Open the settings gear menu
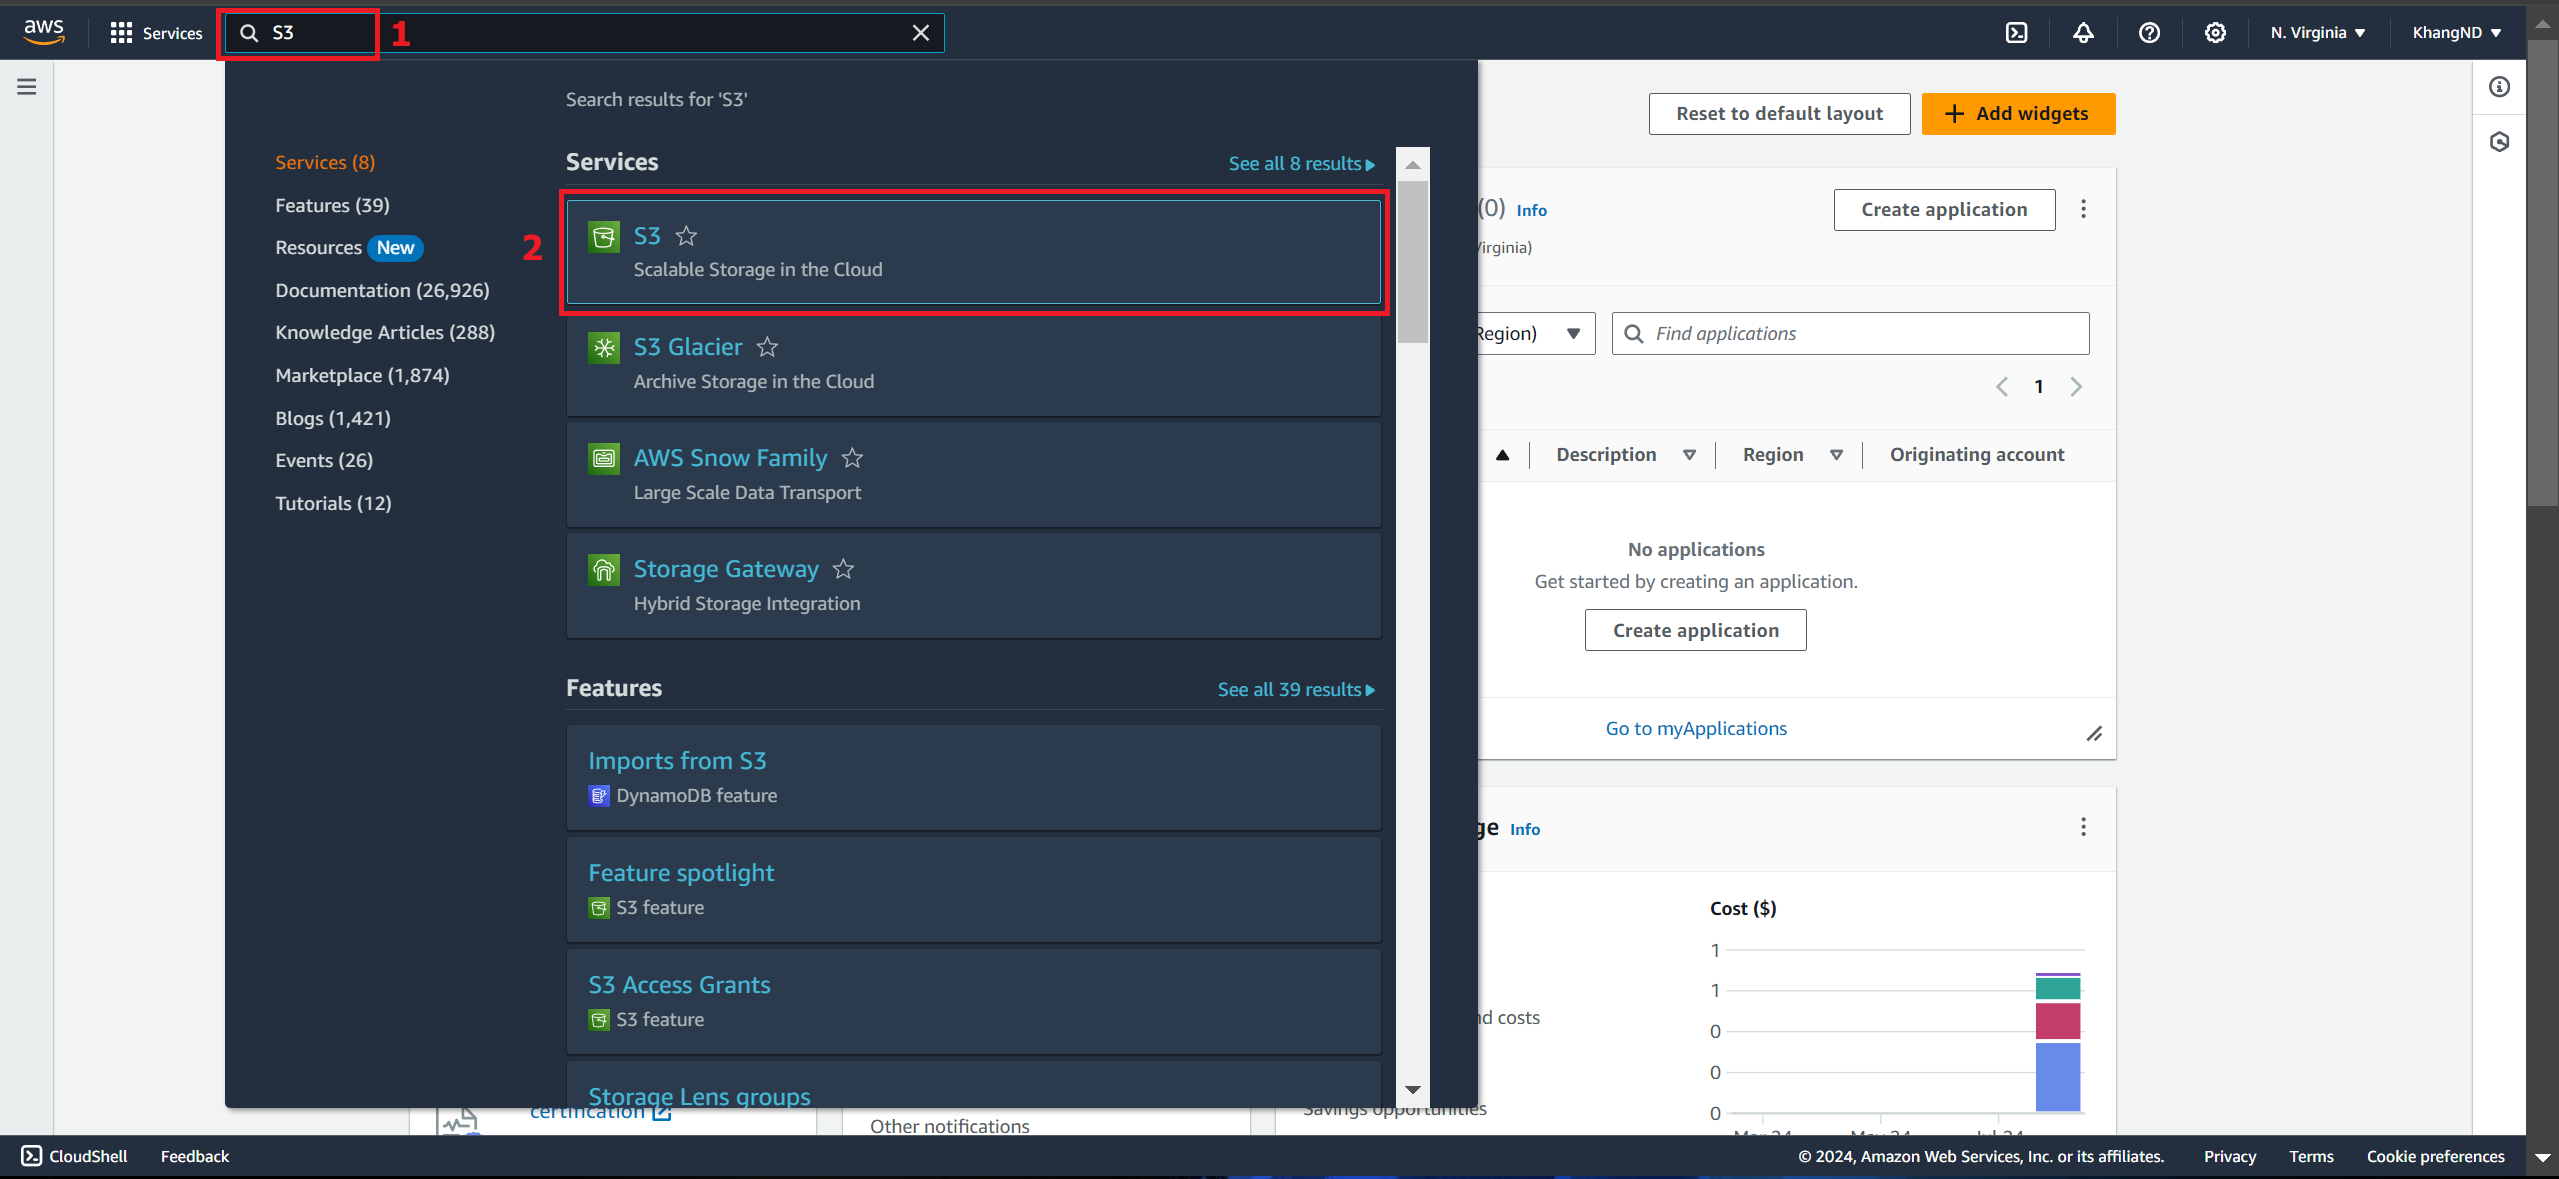The image size is (2559, 1179). pos(2215,33)
